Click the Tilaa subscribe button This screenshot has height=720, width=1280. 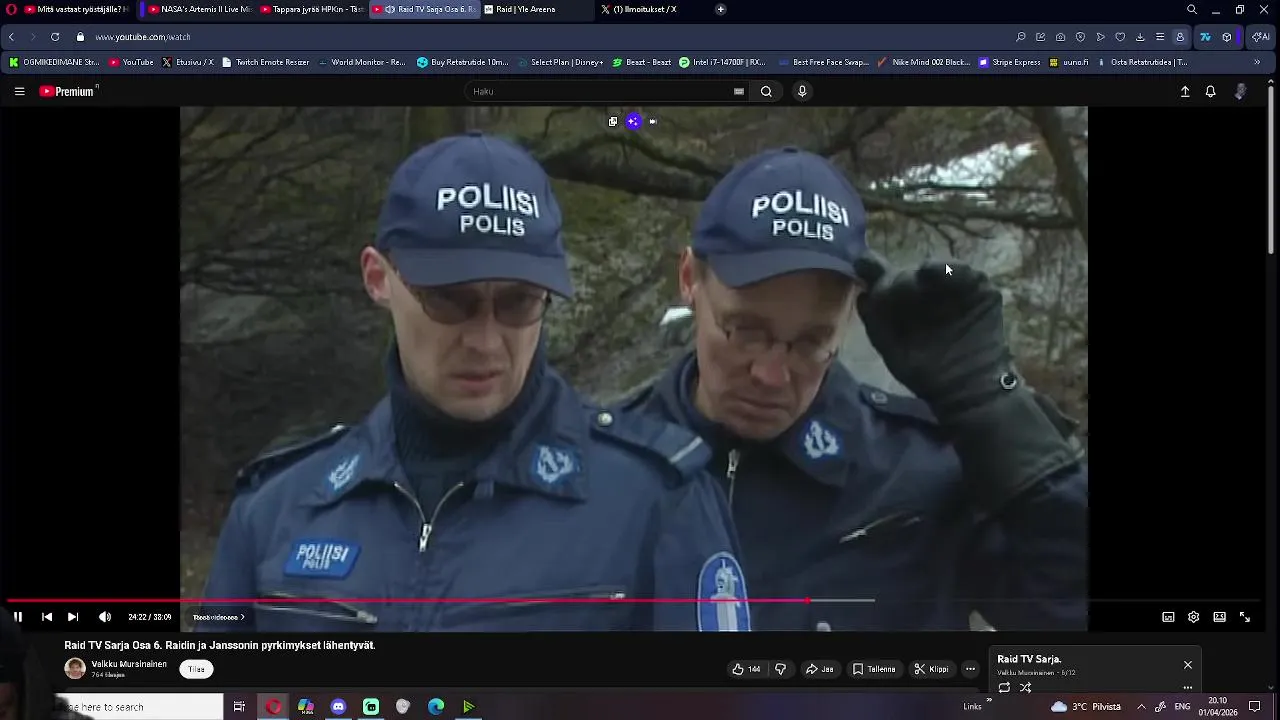pos(196,669)
